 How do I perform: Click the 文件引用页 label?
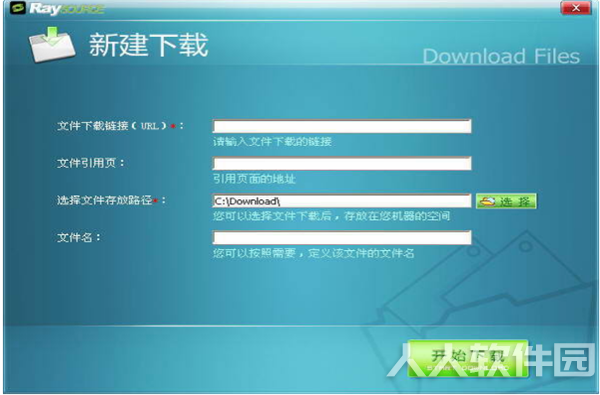pos(90,163)
